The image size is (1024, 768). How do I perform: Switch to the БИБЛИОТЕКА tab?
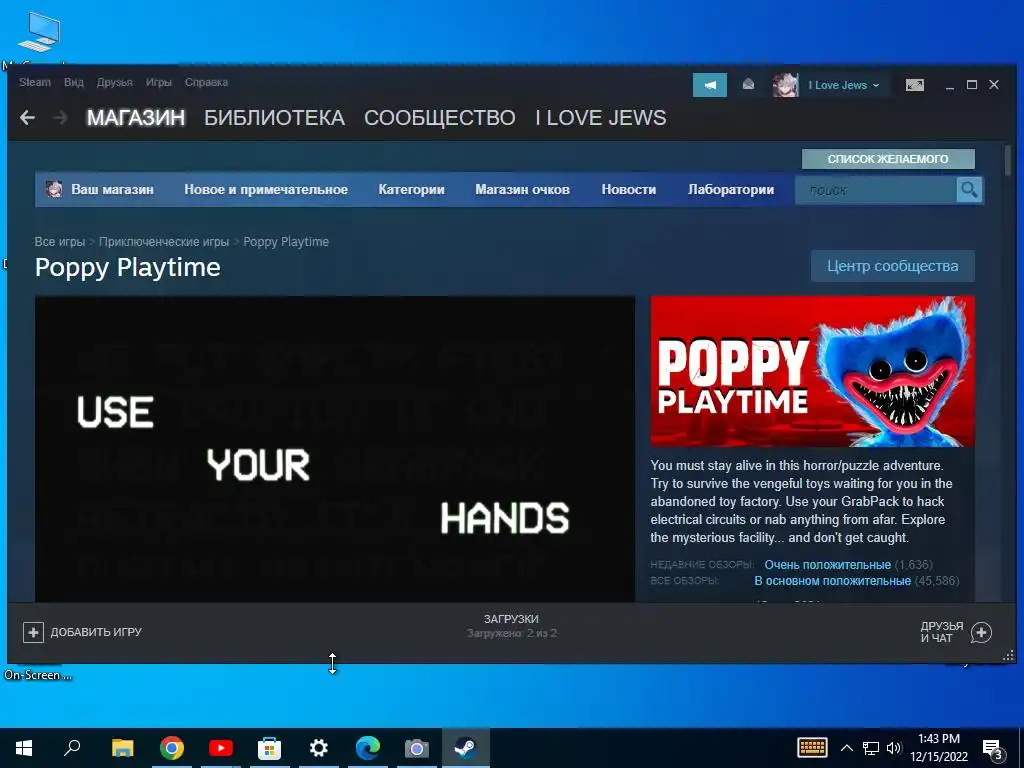coord(274,118)
